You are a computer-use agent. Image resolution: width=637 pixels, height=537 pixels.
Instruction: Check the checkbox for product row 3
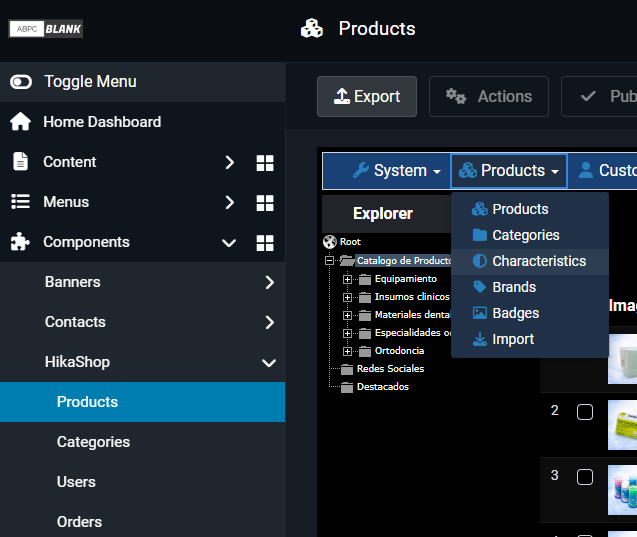(x=585, y=476)
